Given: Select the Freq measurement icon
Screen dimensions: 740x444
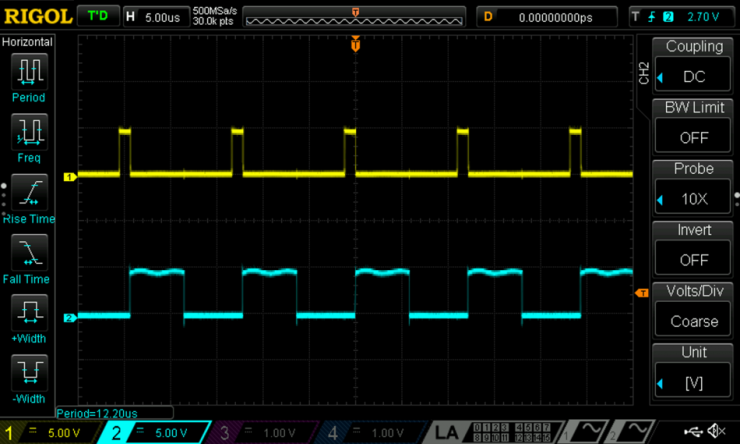Looking at the screenshot, I should click(29, 132).
